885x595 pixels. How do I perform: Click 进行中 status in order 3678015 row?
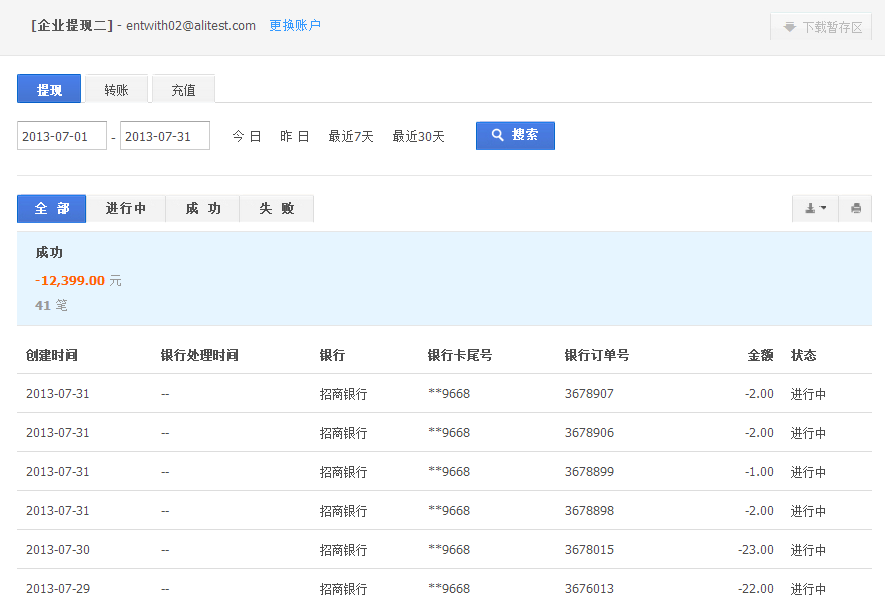[x=808, y=550]
